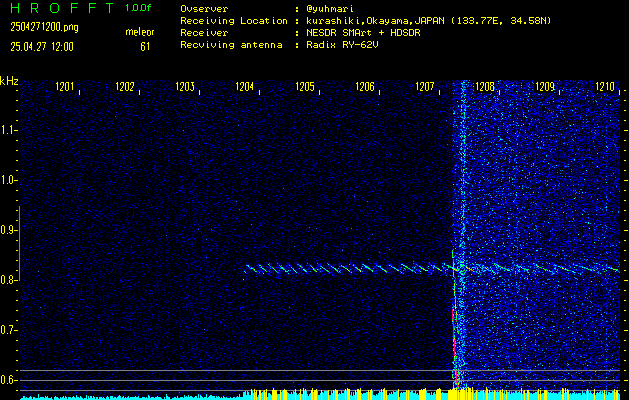This screenshot has height=400, width=629.
Task: Click the sawtooth signal trace near 0.82 kHz
Action: [431, 269]
